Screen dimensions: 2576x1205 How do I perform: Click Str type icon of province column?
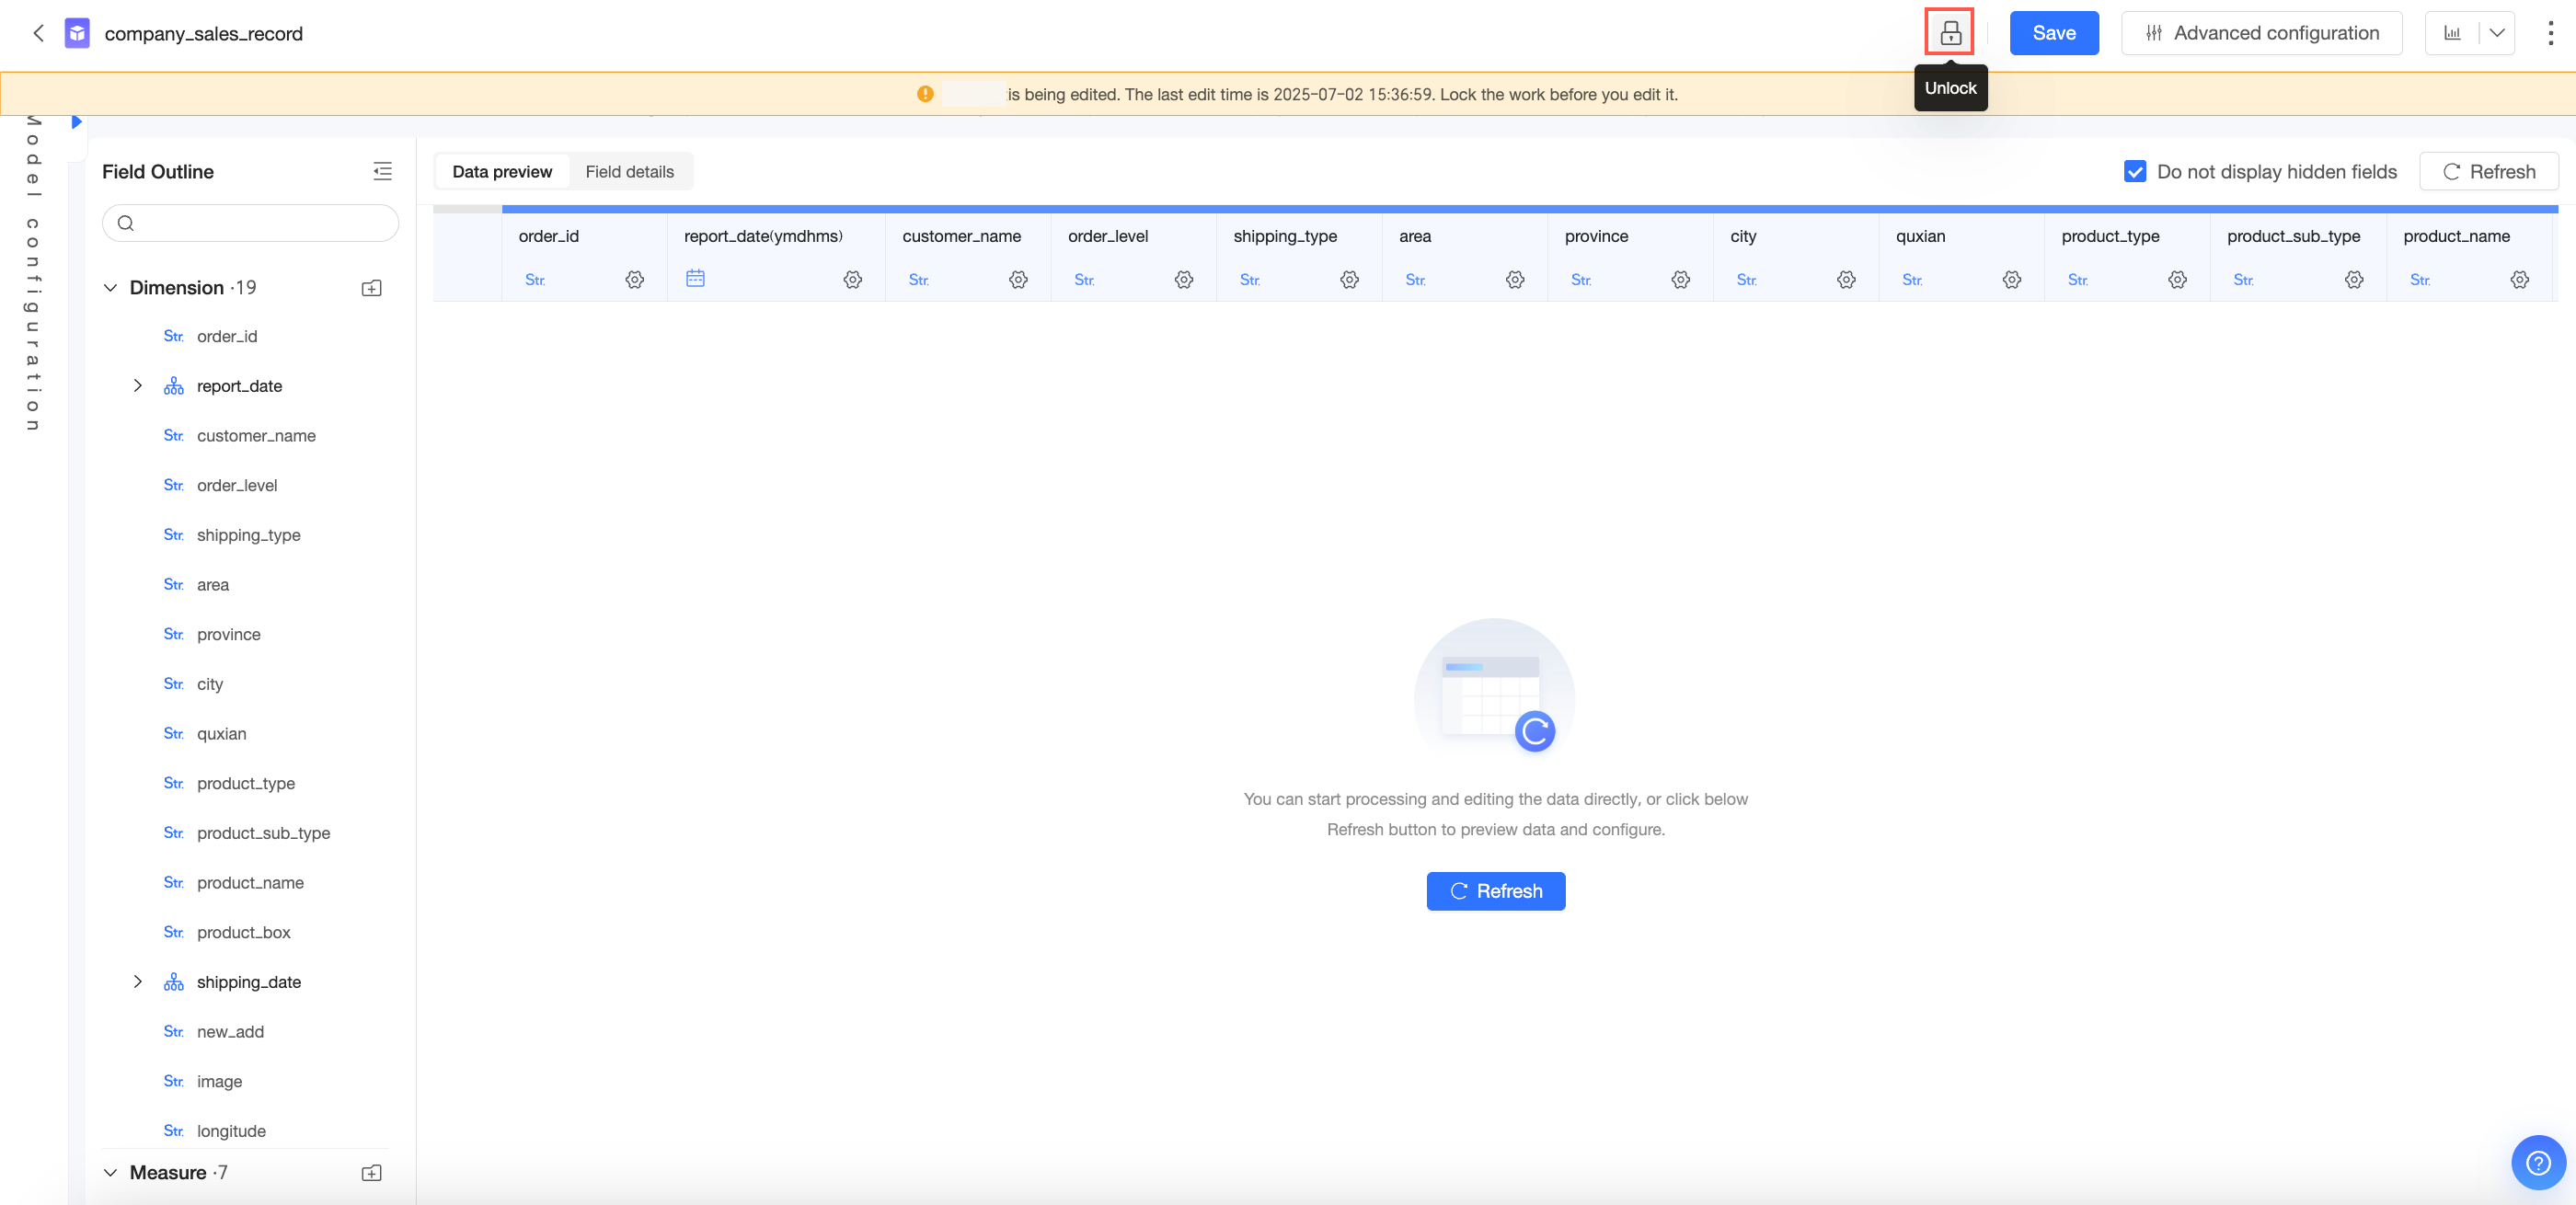(1580, 280)
